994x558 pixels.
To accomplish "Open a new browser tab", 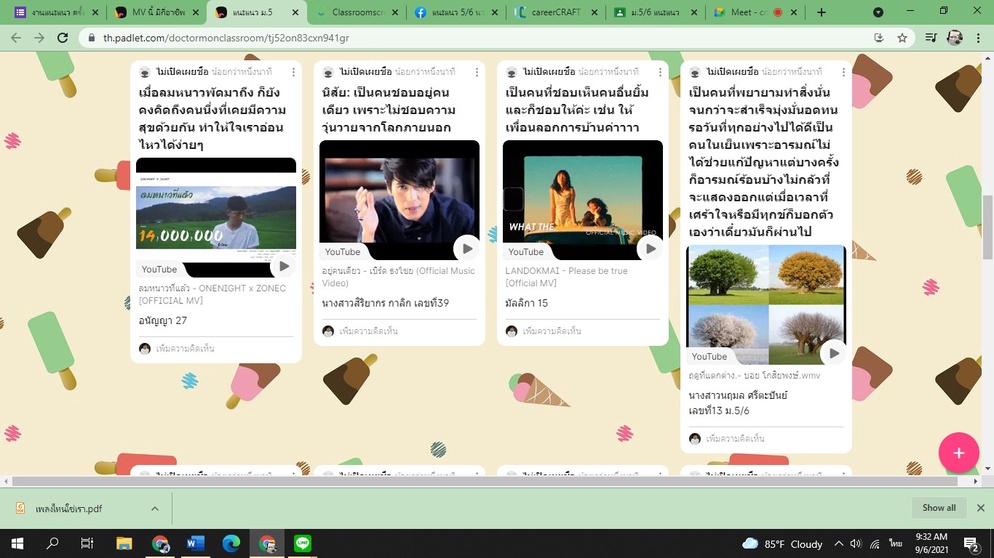I will (x=821, y=12).
